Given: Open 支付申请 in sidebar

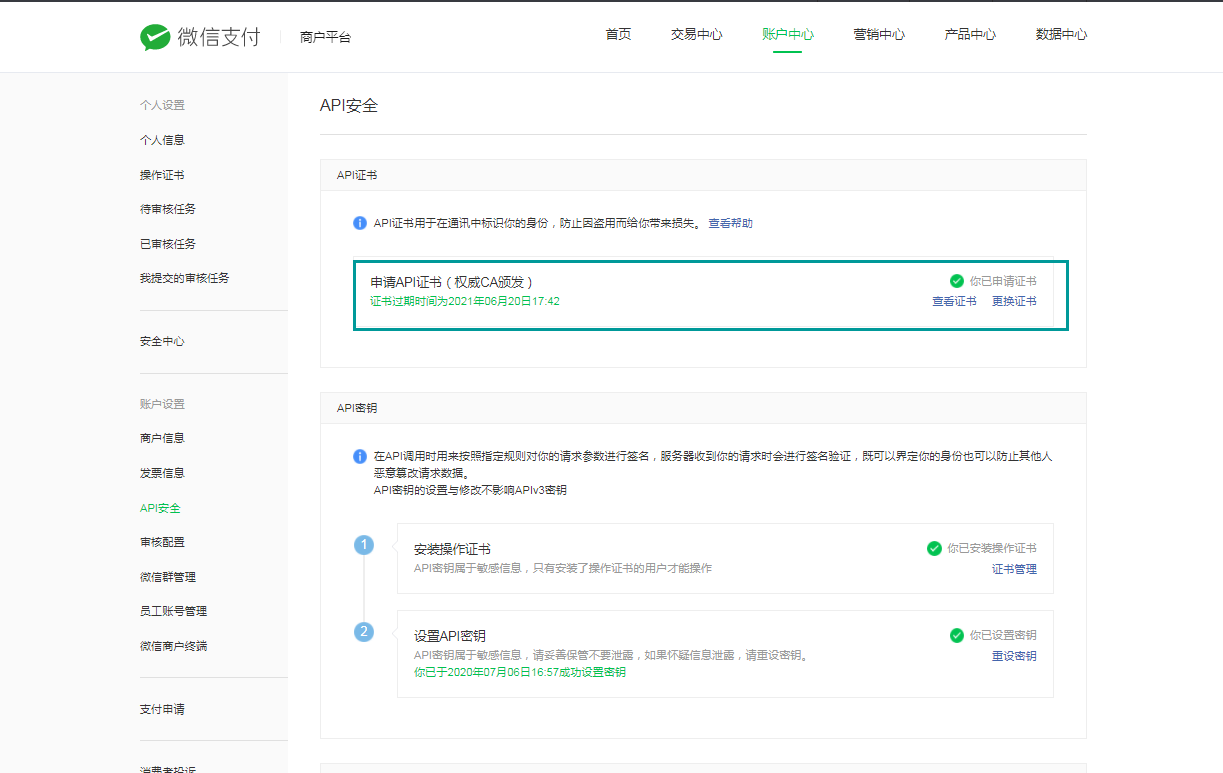Looking at the screenshot, I should (162, 709).
